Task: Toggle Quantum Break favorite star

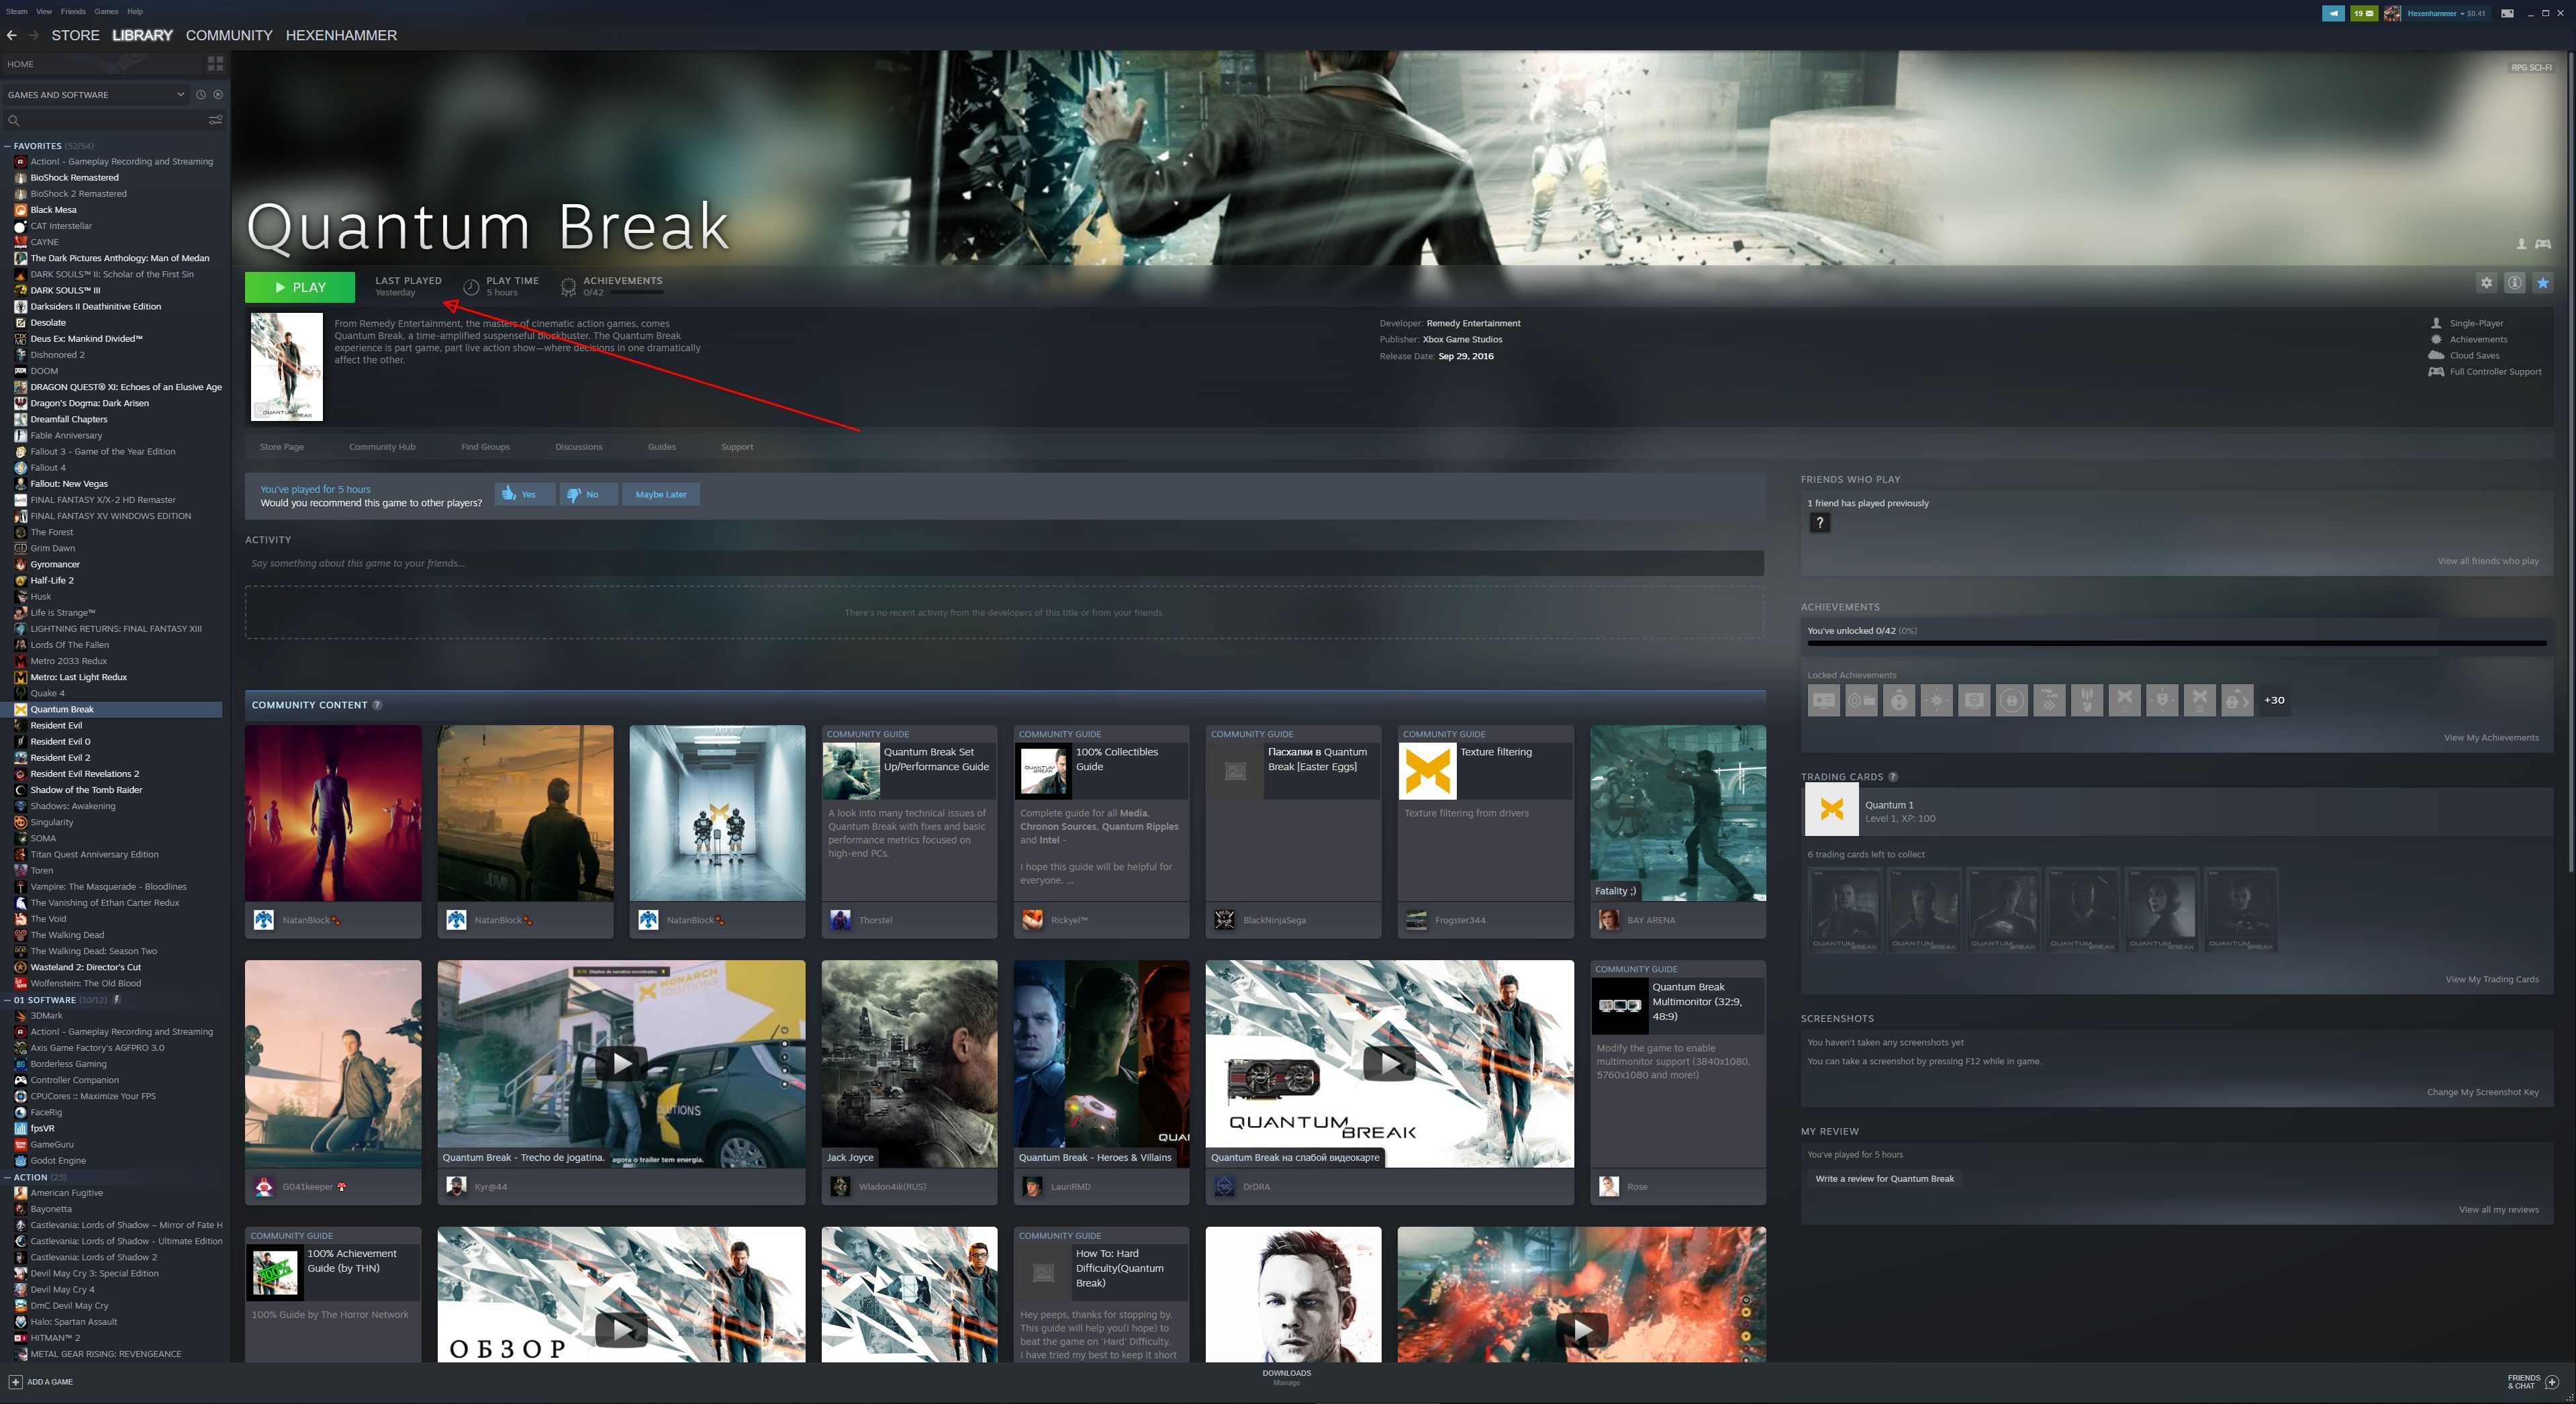Action: pyautogui.click(x=2542, y=283)
